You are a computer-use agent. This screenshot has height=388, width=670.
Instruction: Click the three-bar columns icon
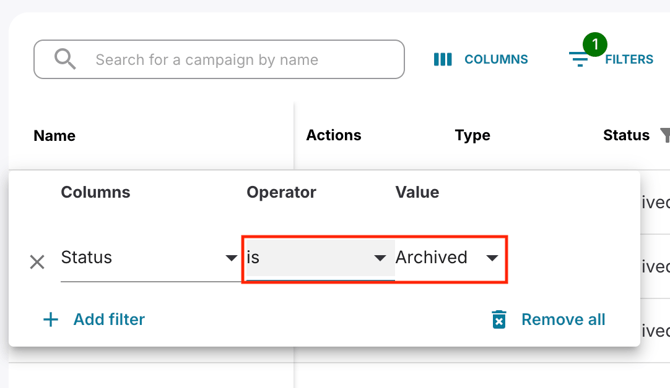tap(443, 59)
